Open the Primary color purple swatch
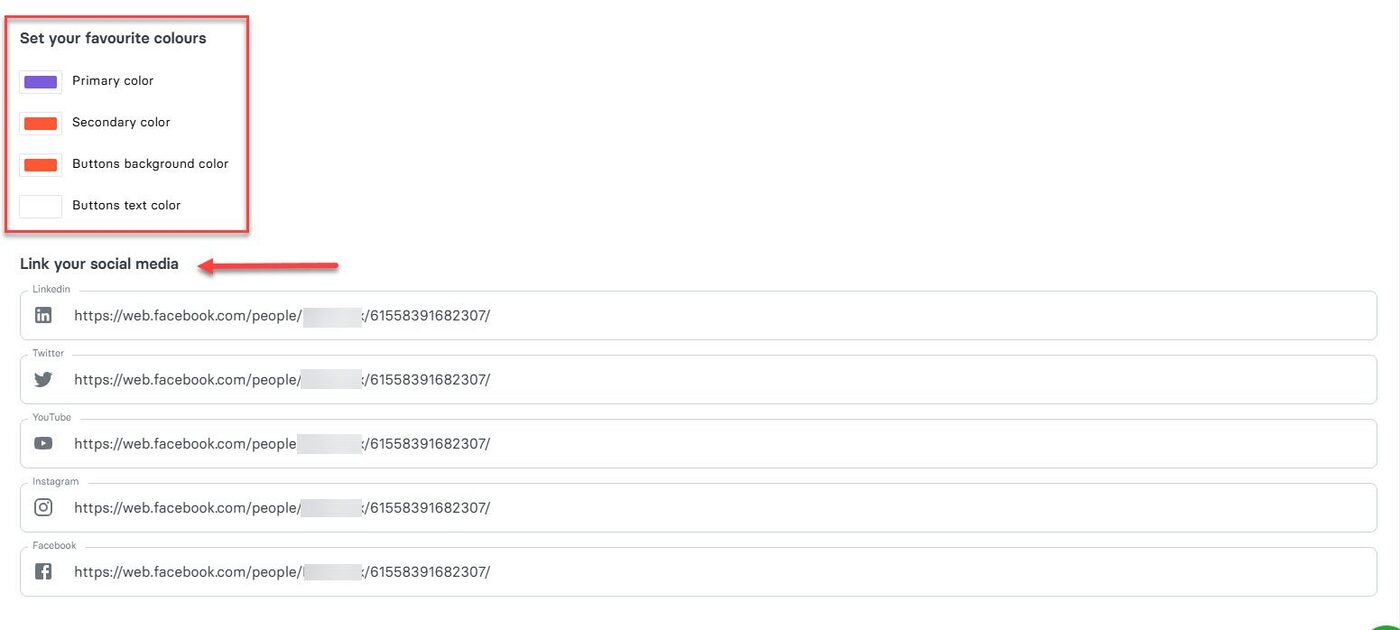Viewport: 1400px width, 630px height. pos(40,81)
